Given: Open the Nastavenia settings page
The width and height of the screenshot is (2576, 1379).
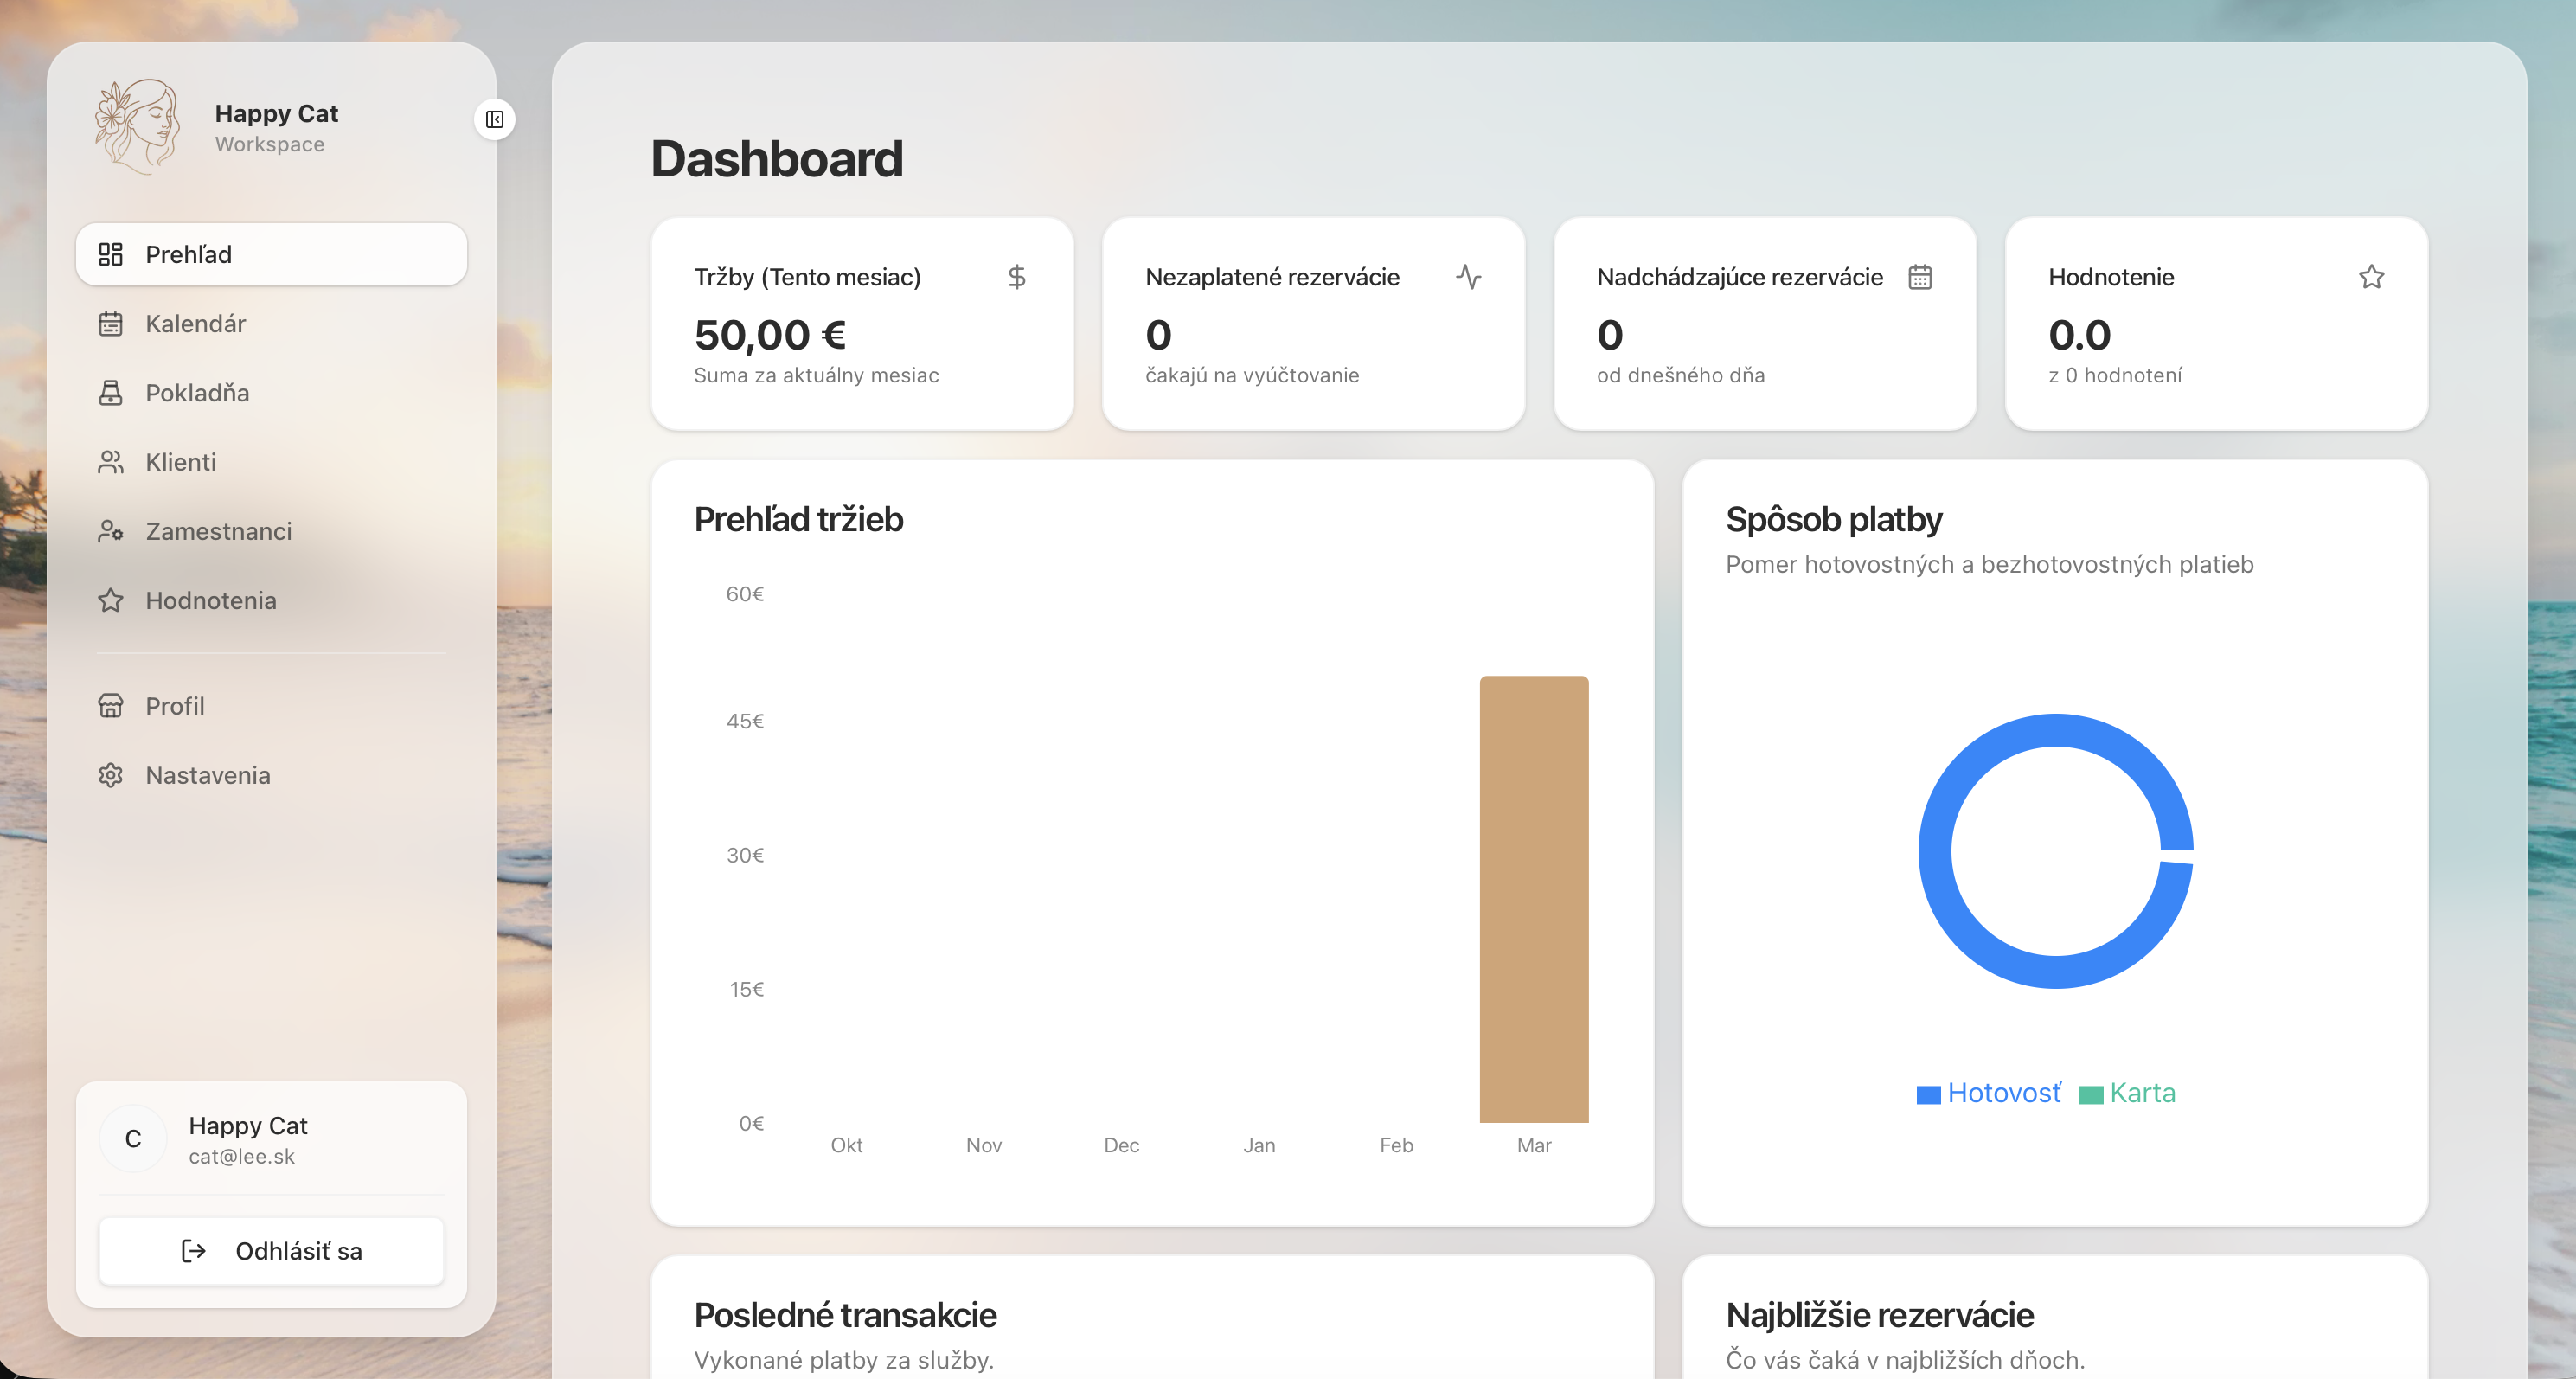Looking at the screenshot, I should 207,775.
